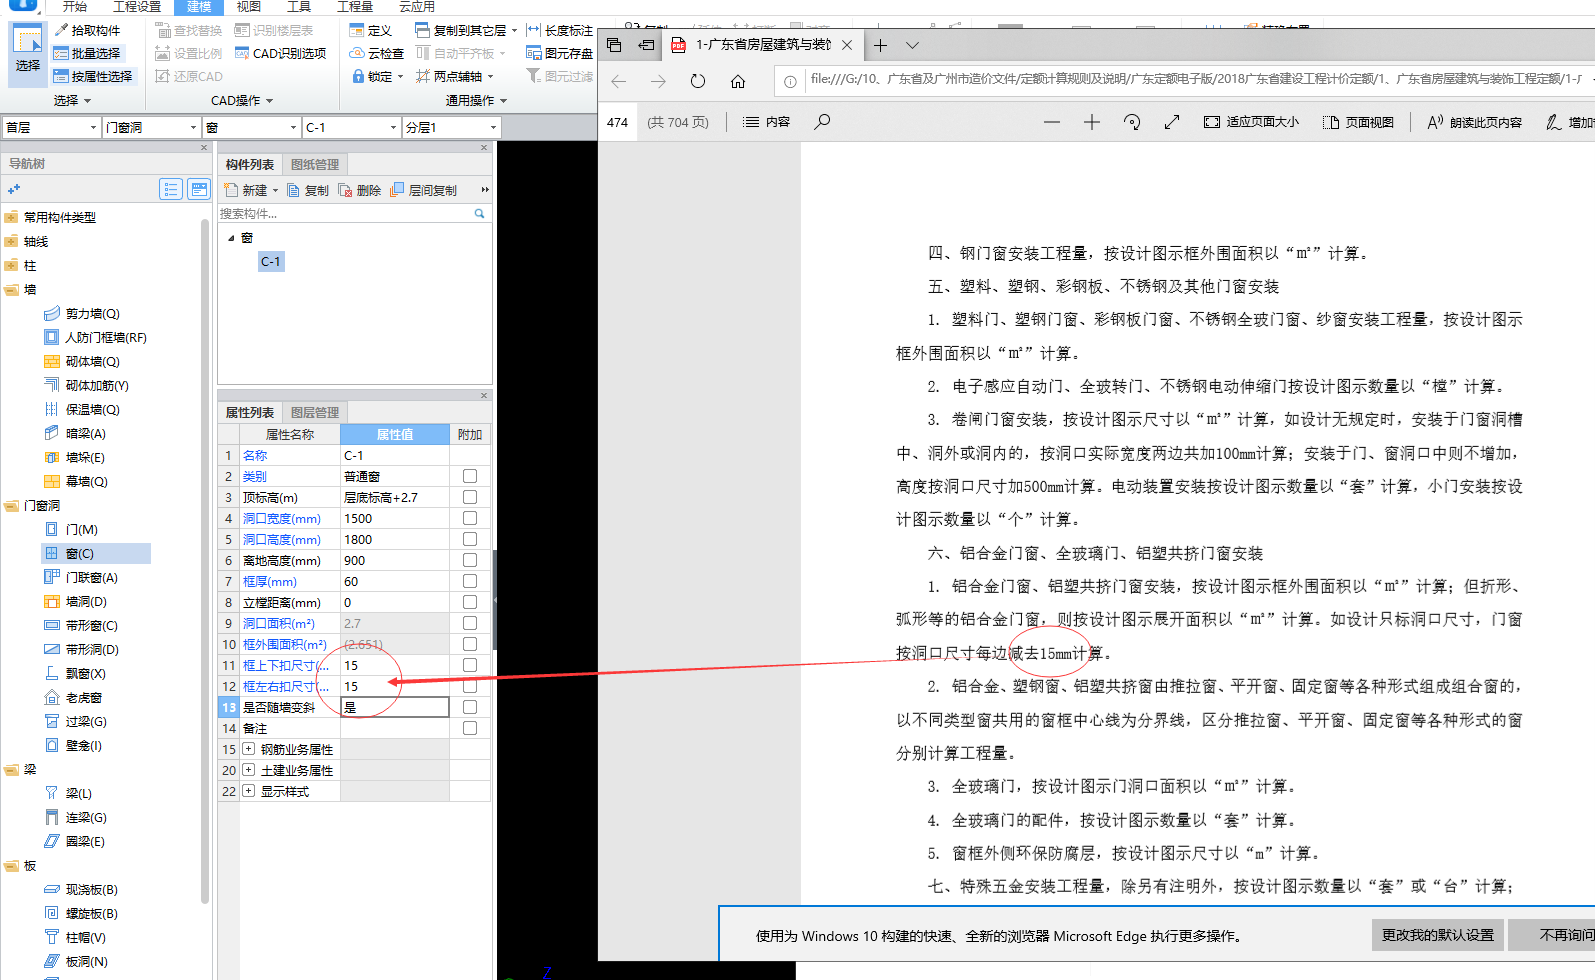Viewport: 1595px width, 980px height.
Task: Toggle 附加 checkbox for 备注 row
Action: pyautogui.click(x=470, y=728)
